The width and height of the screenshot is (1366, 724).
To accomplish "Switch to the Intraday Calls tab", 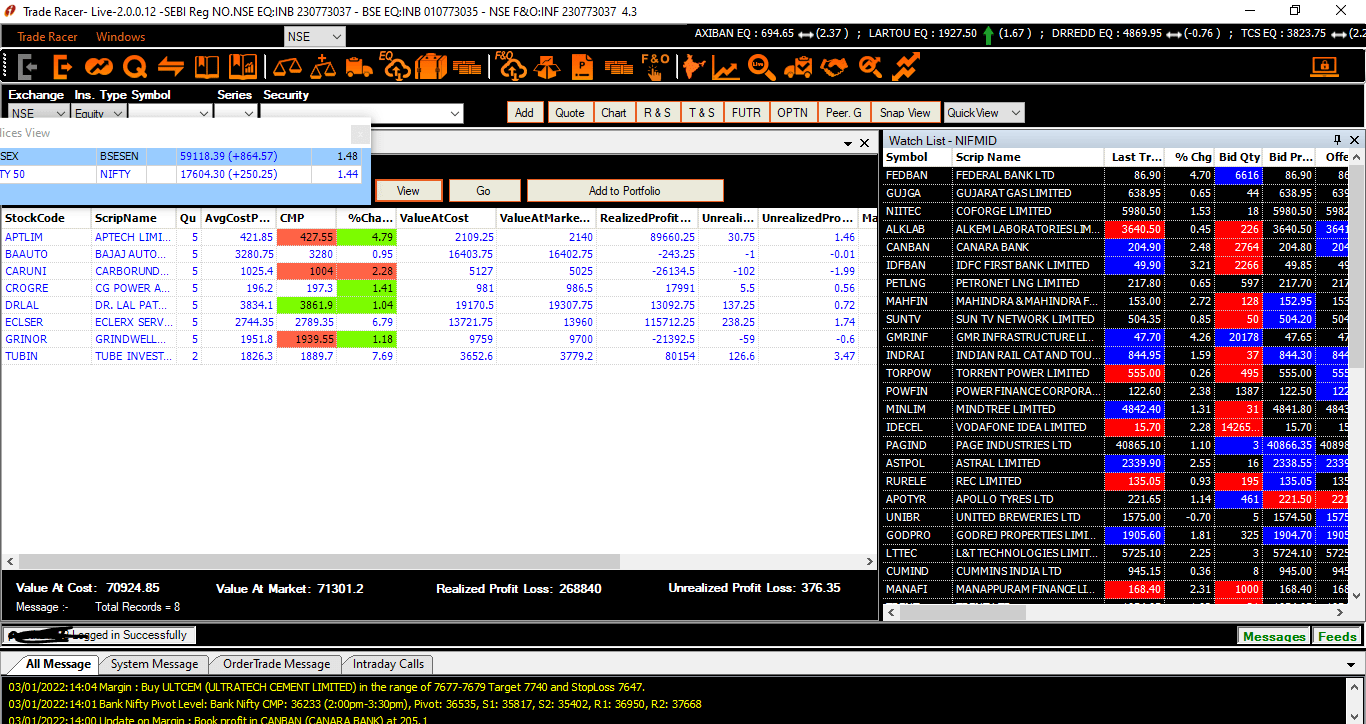I will [387, 664].
